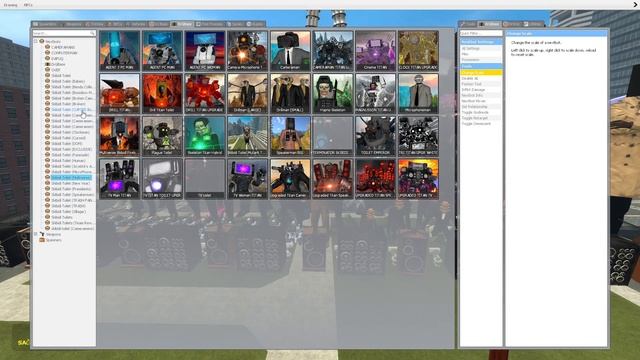Choose the Skeleton Titan Hybrid green thumbnail

click(x=204, y=136)
